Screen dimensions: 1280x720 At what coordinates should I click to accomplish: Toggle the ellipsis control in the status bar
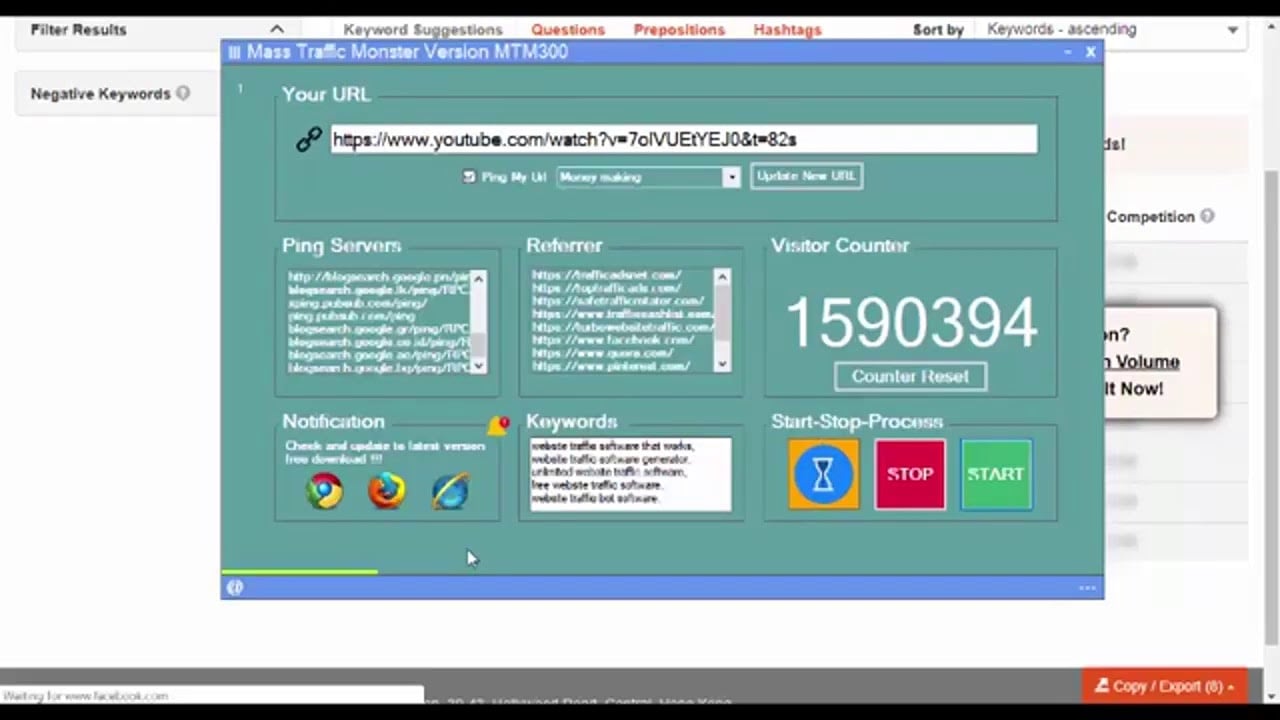pyautogui.click(x=1086, y=587)
